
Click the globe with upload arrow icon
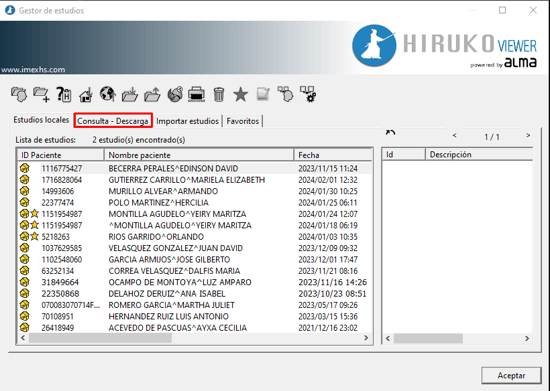pos(108,94)
